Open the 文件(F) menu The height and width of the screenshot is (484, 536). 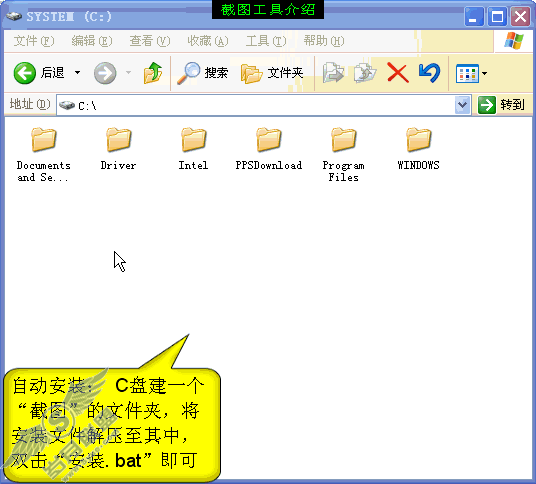[x=34, y=41]
